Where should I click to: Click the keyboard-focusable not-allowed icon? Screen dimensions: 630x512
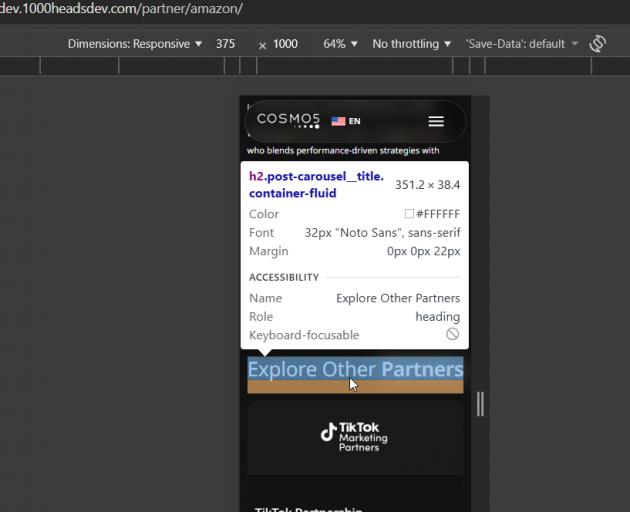point(452,334)
